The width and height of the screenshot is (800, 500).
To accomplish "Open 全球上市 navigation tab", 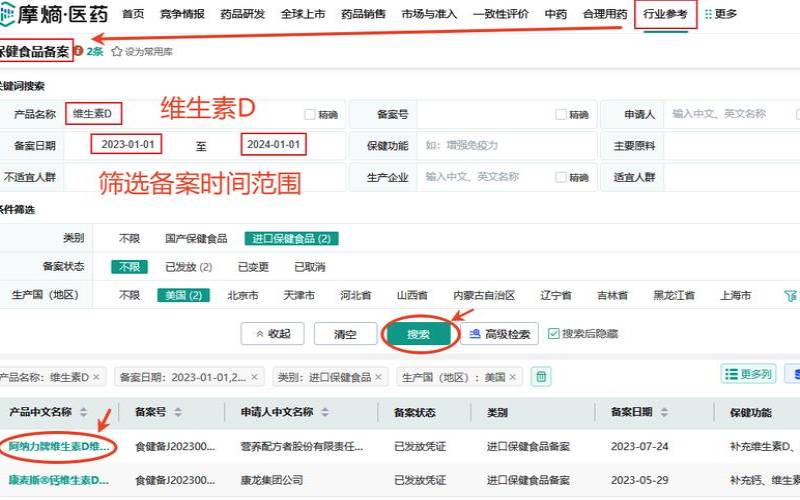I will click(x=303, y=14).
